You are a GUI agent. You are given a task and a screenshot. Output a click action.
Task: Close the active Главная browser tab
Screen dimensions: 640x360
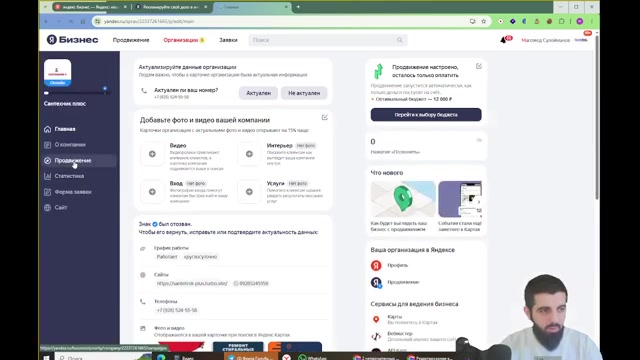click(x=286, y=7)
